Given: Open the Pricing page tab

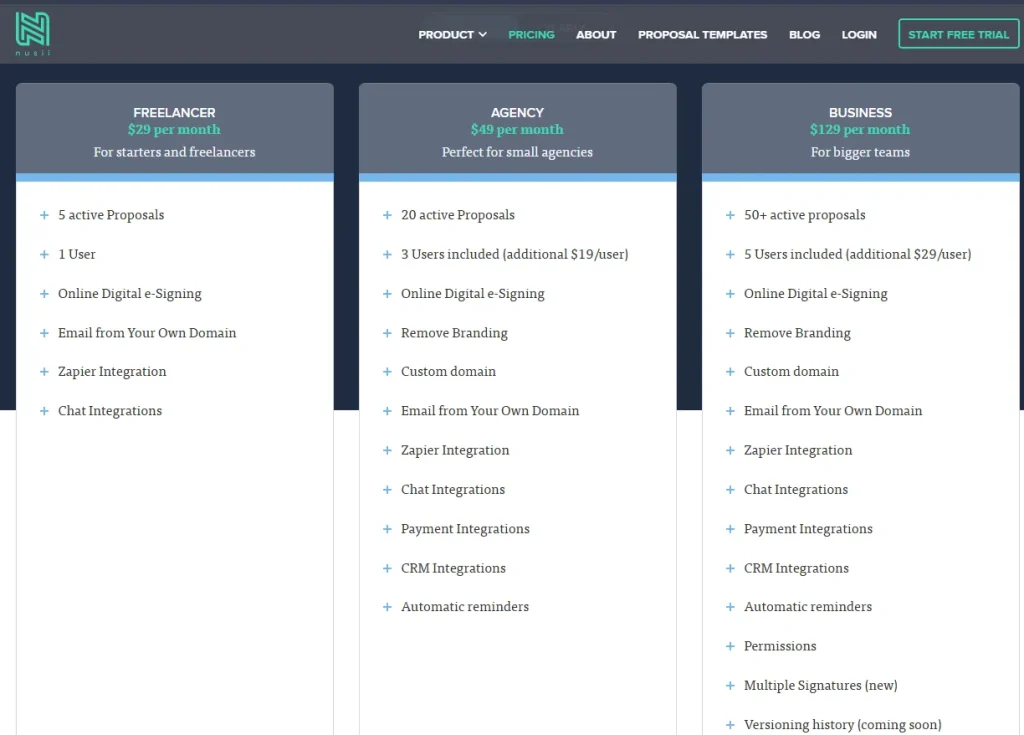Looking at the screenshot, I should click(531, 35).
